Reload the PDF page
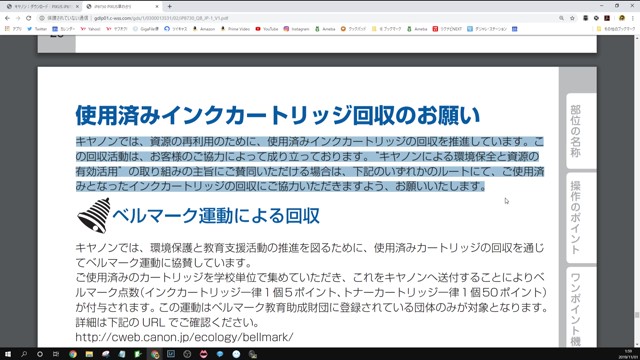This screenshot has height=360, width=640. click(x=29, y=18)
